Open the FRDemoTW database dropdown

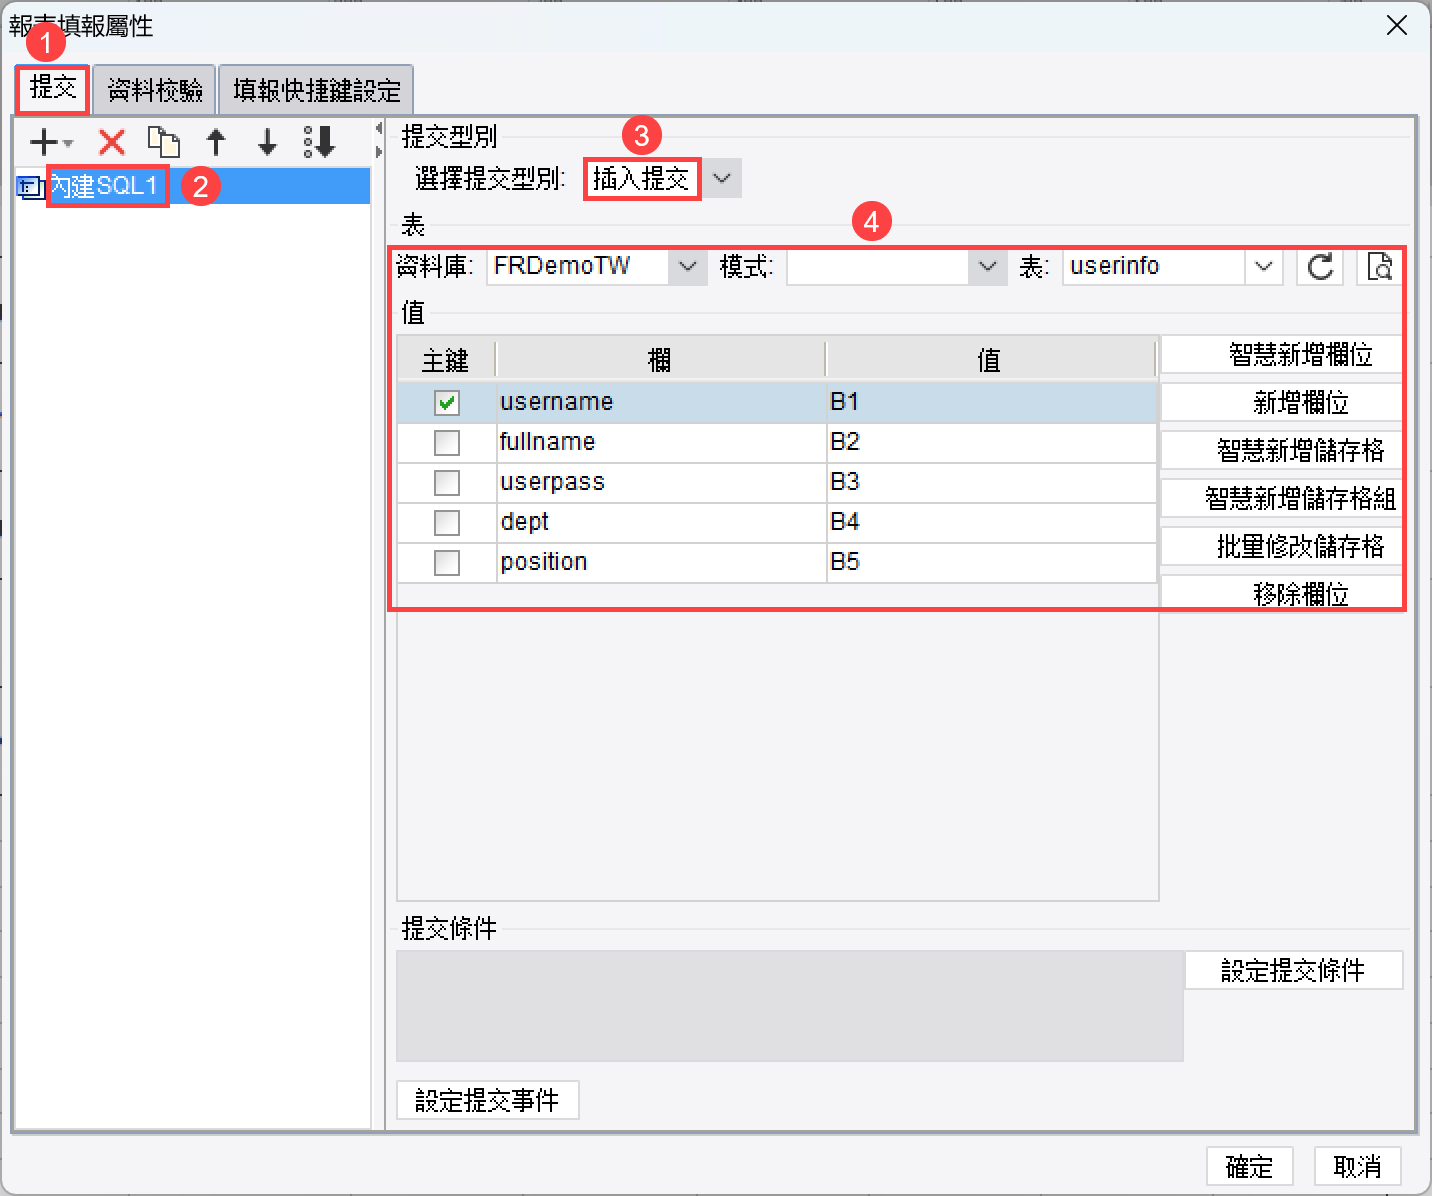point(687,266)
